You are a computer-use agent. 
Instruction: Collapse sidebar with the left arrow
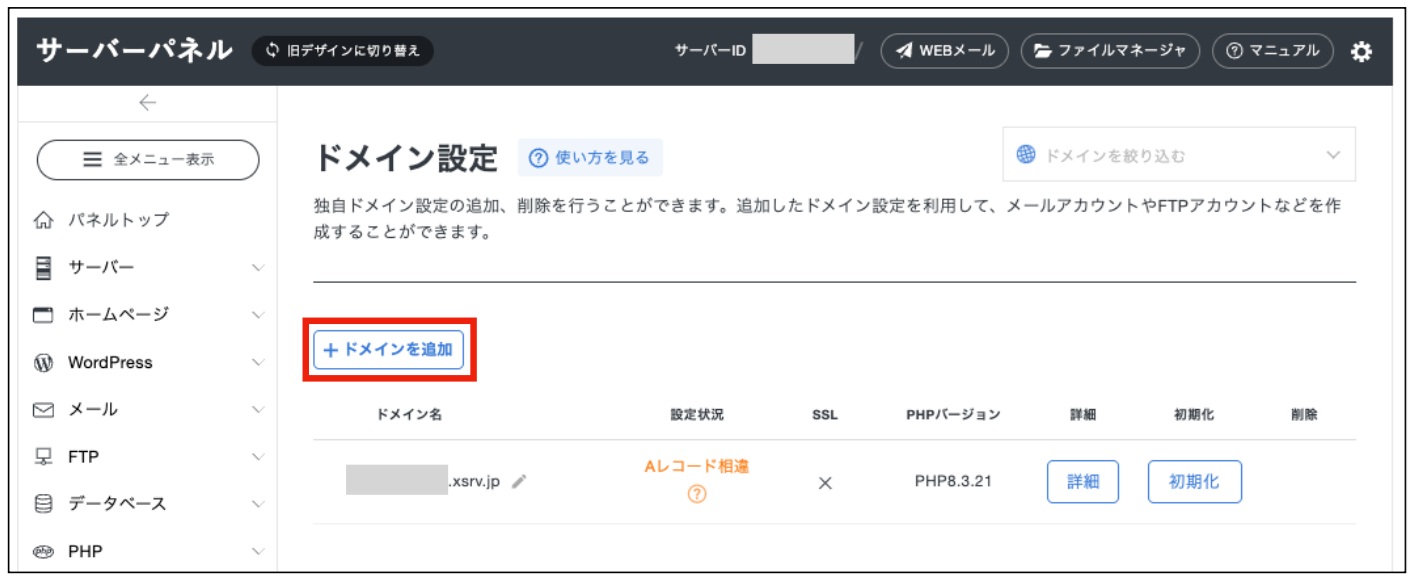pyautogui.click(x=148, y=102)
